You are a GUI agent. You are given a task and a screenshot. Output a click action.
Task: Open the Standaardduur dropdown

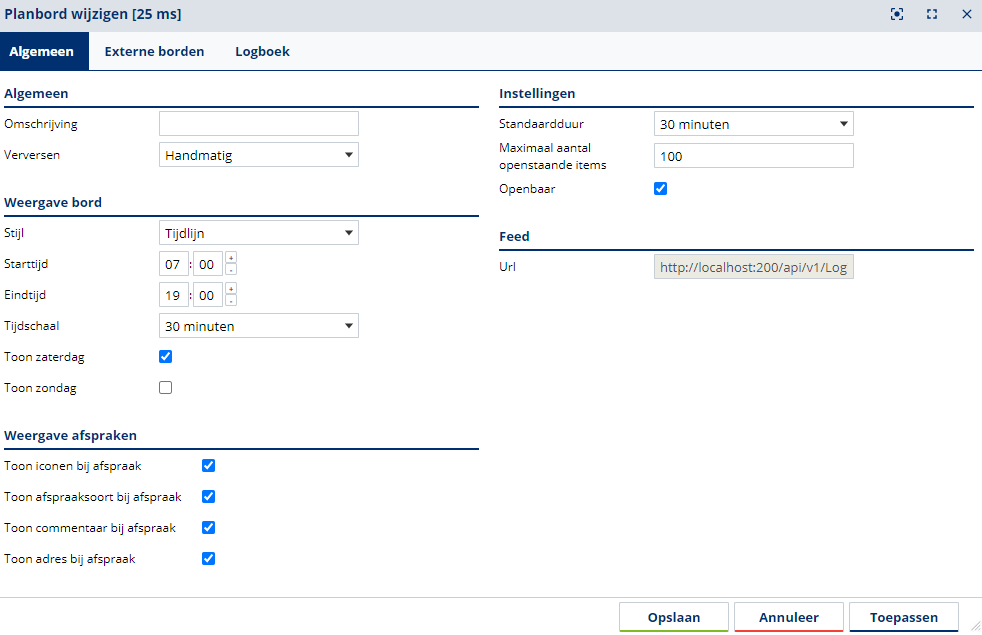pyautogui.click(x=753, y=125)
